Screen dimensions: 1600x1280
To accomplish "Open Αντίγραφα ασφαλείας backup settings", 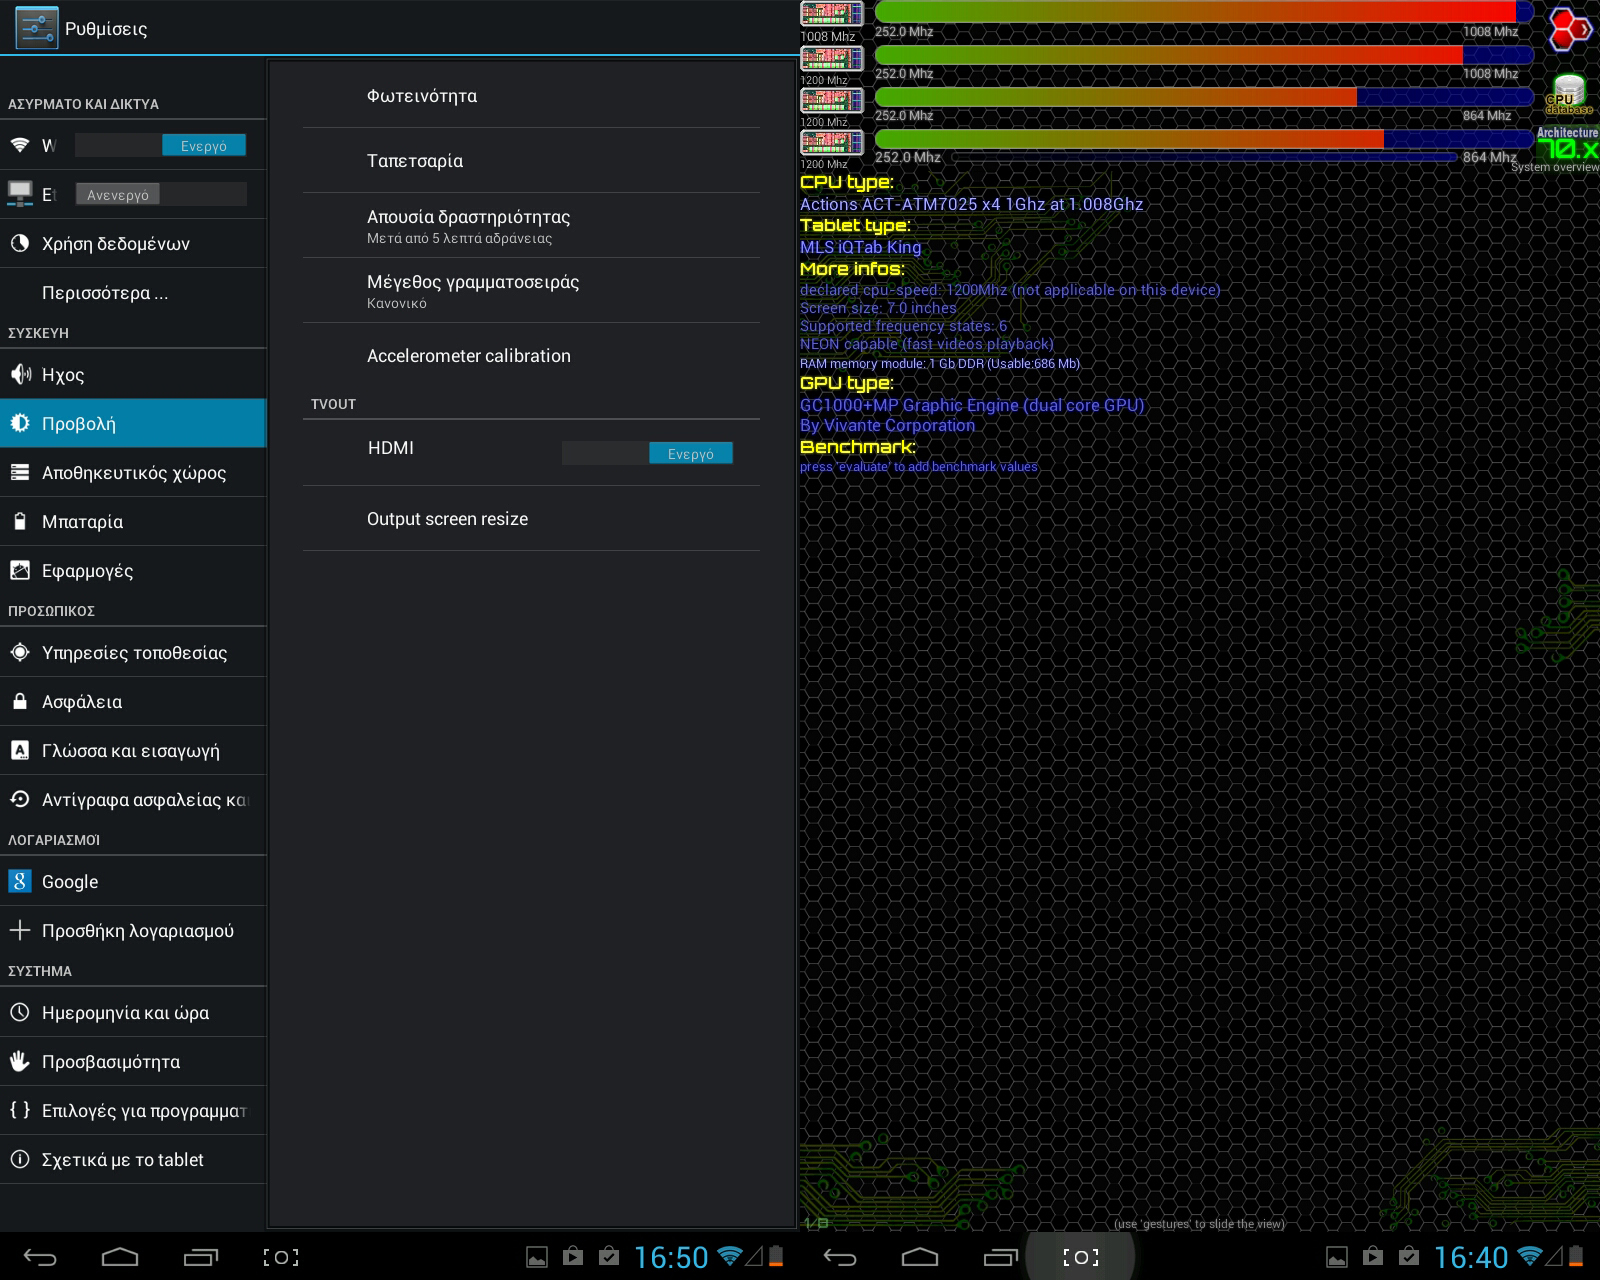I will click(x=133, y=799).
